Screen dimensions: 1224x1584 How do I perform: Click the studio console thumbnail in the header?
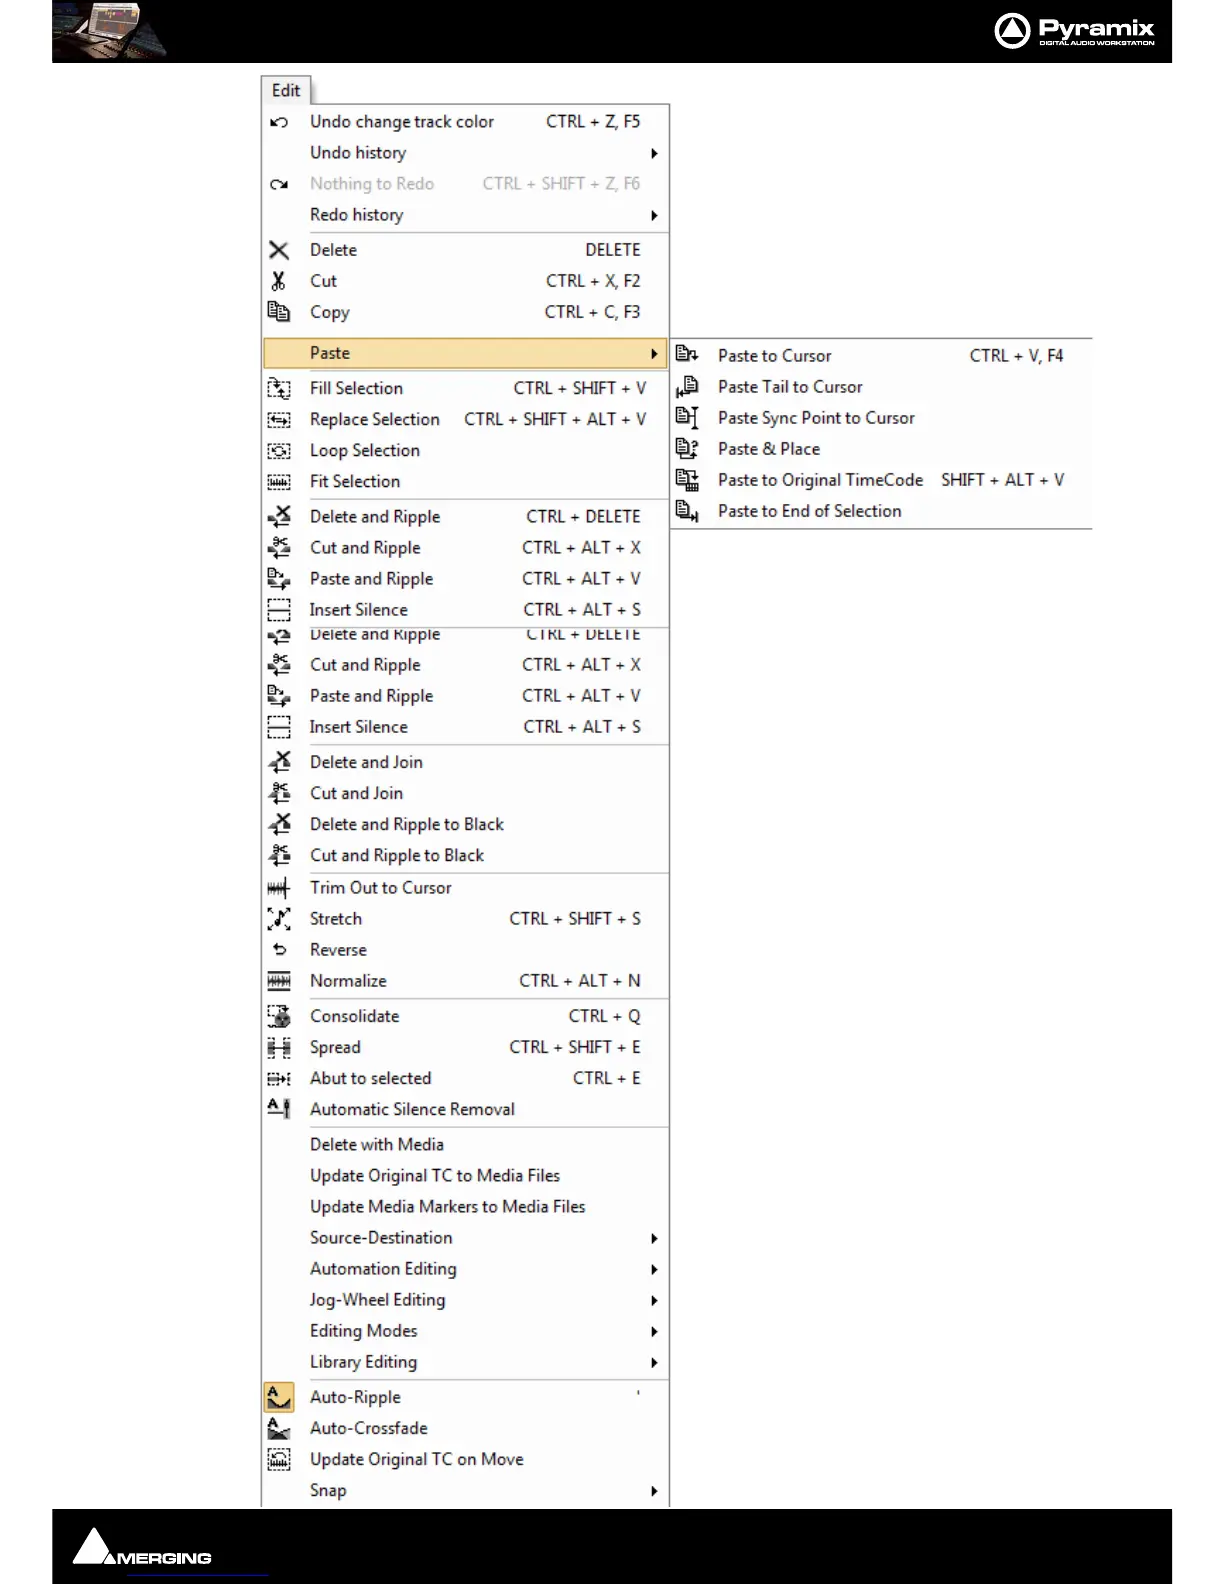tap(110, 31)
